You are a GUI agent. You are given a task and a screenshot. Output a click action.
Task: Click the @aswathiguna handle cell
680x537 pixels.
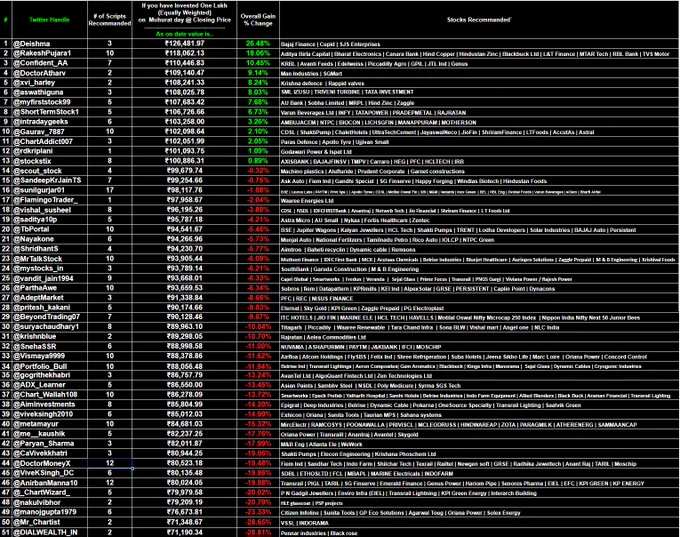(x=50, y=92)
